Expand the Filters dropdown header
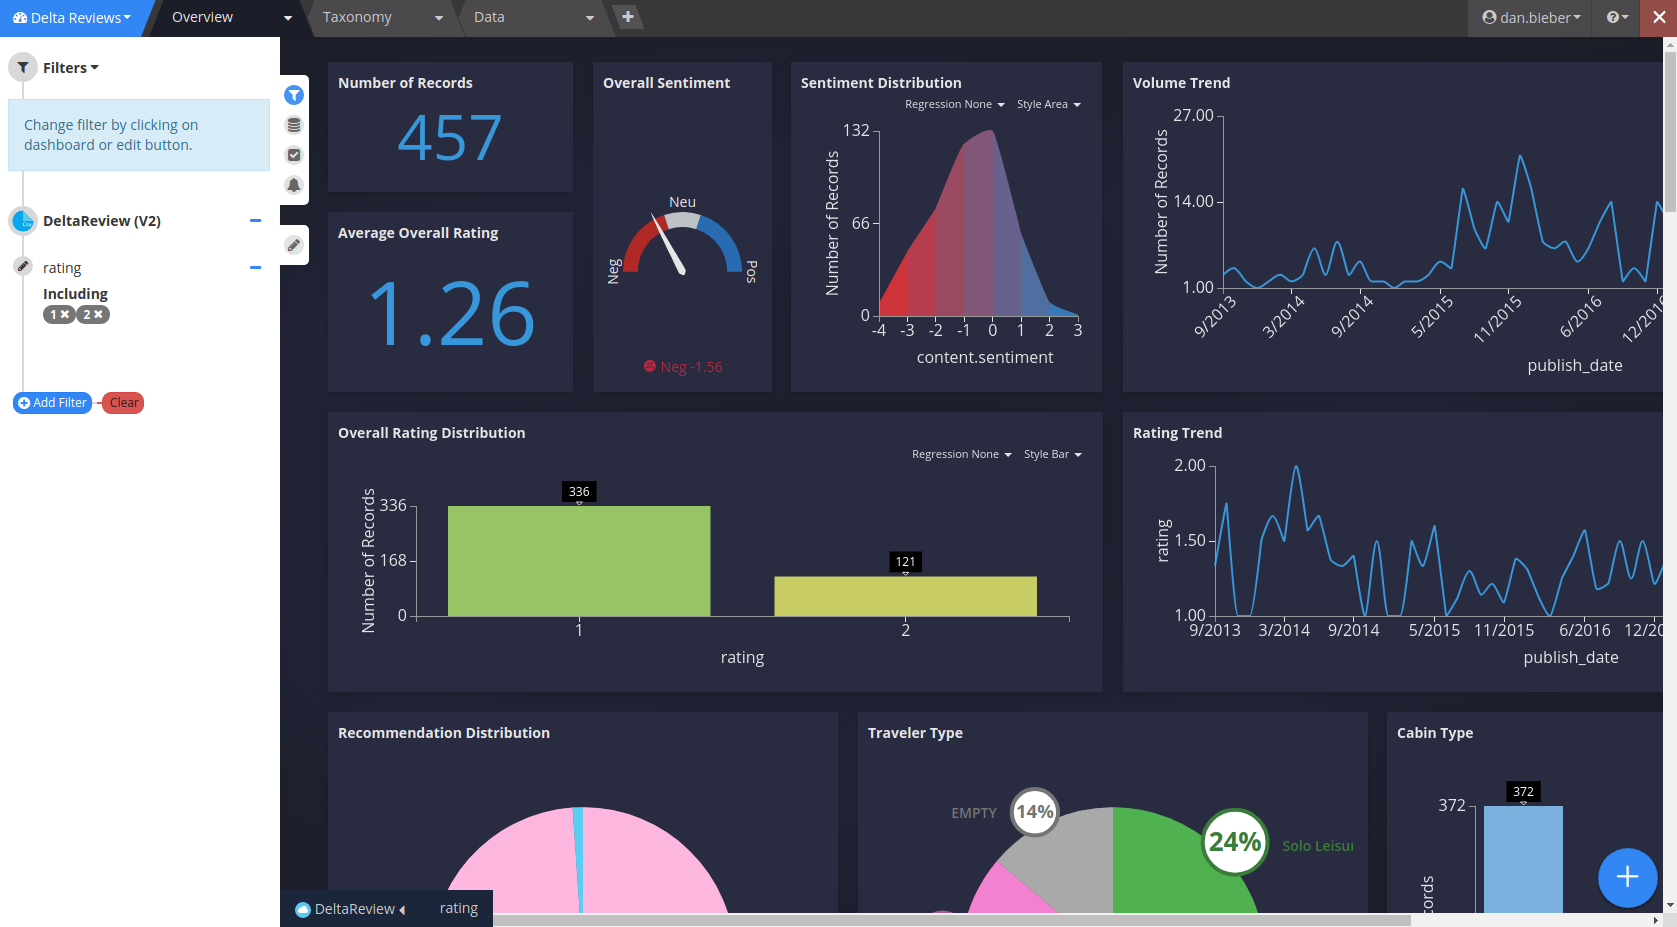 (x=70, y=68)
